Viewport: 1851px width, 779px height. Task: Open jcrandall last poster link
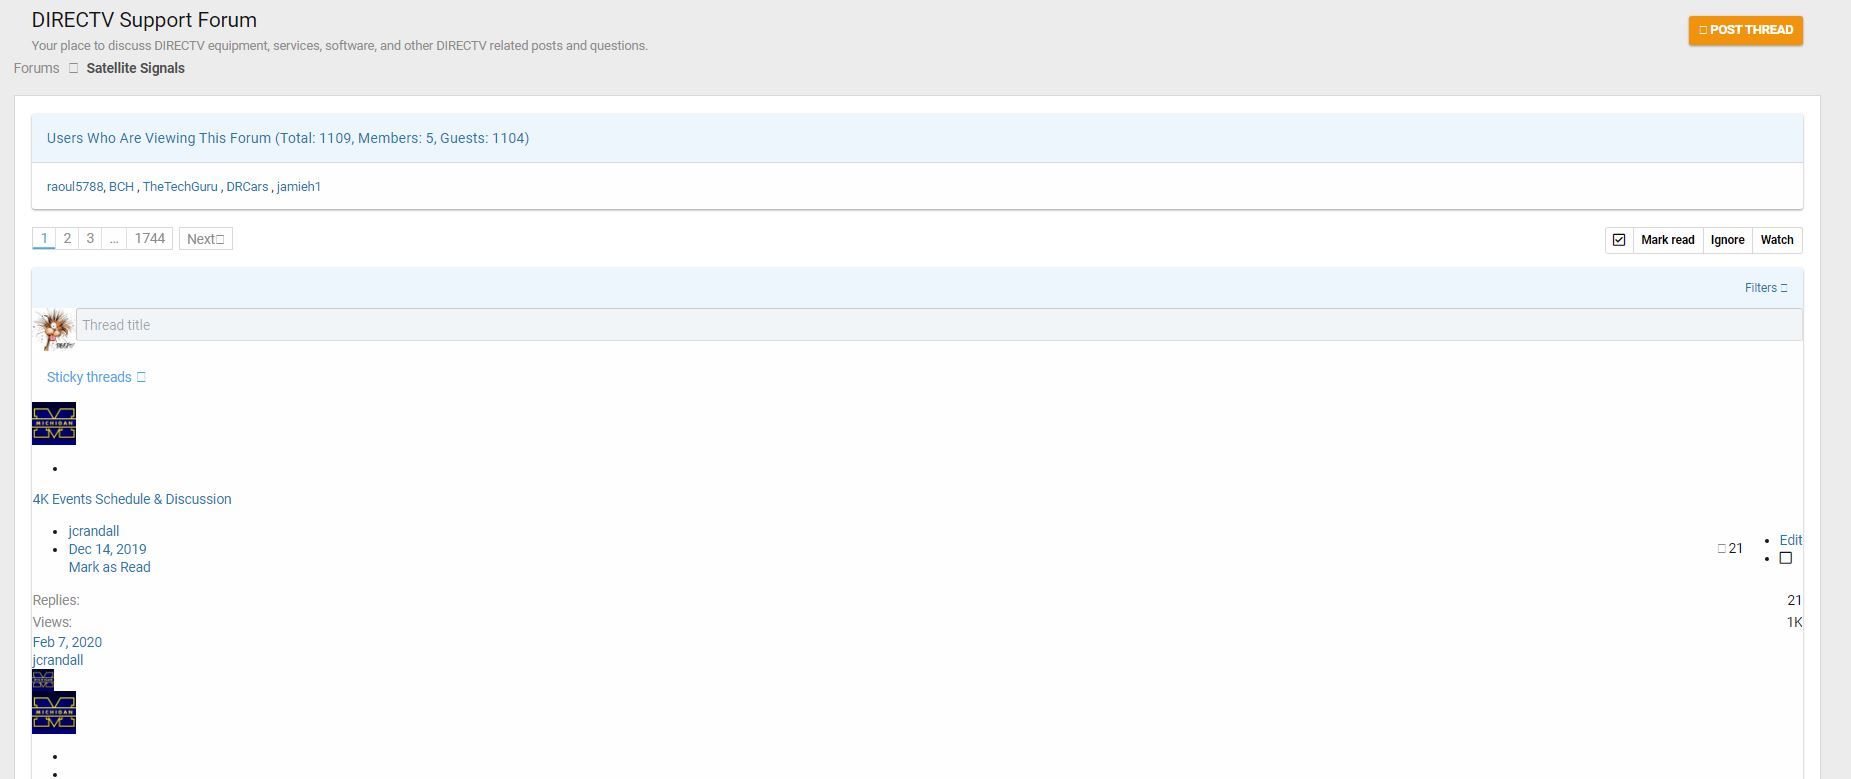click(x=58, y=660)
